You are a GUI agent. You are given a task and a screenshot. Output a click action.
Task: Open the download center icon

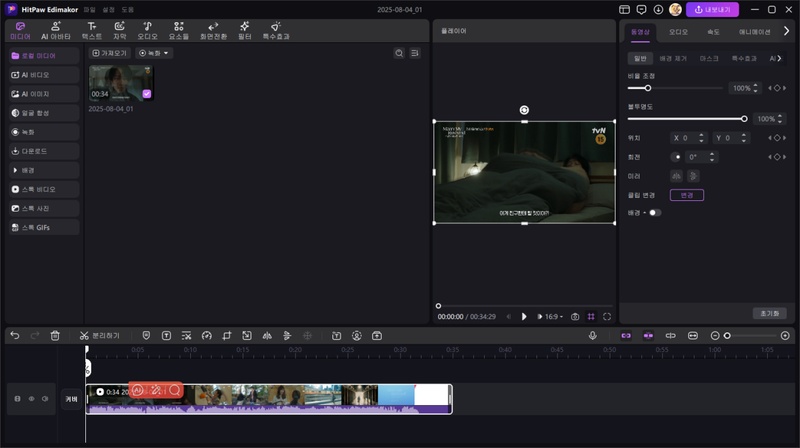pos(658,10)
